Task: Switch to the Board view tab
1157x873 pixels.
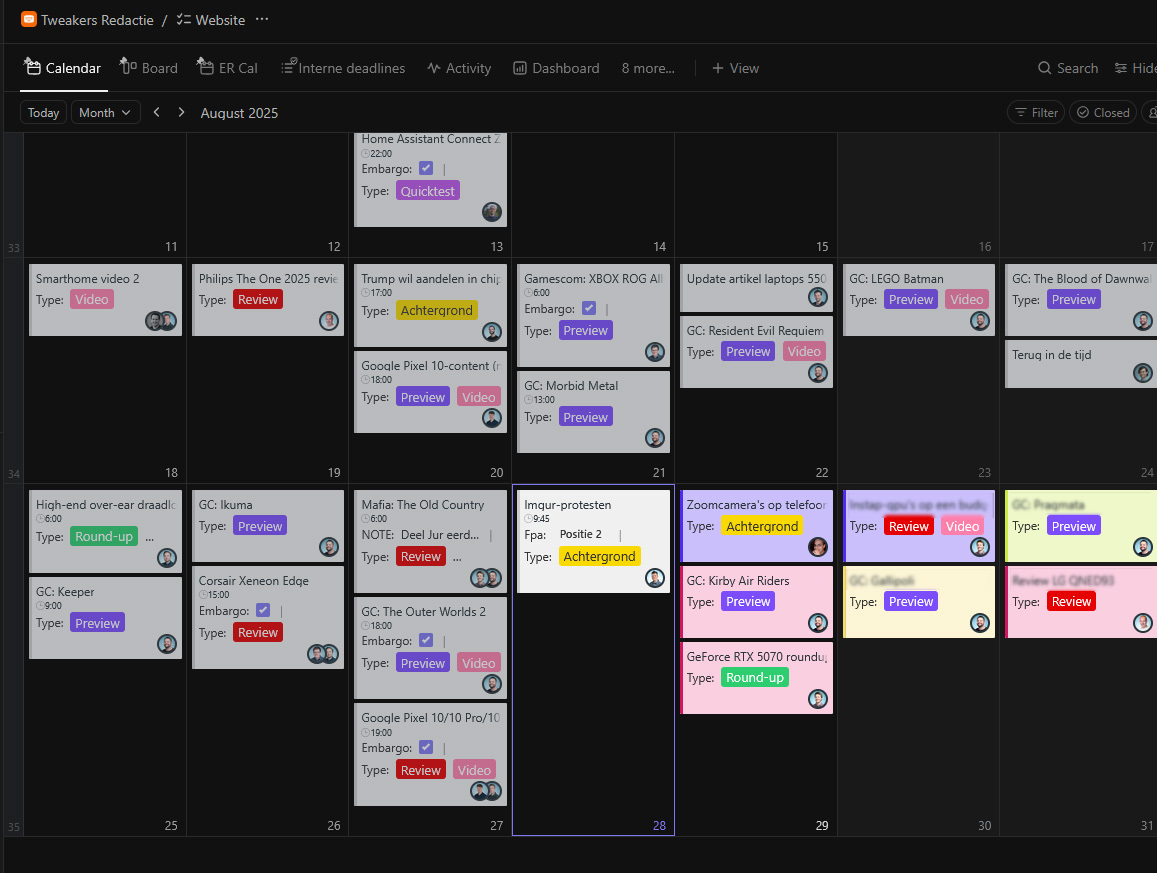Action: pyautogui.click(x=149, y=68)
